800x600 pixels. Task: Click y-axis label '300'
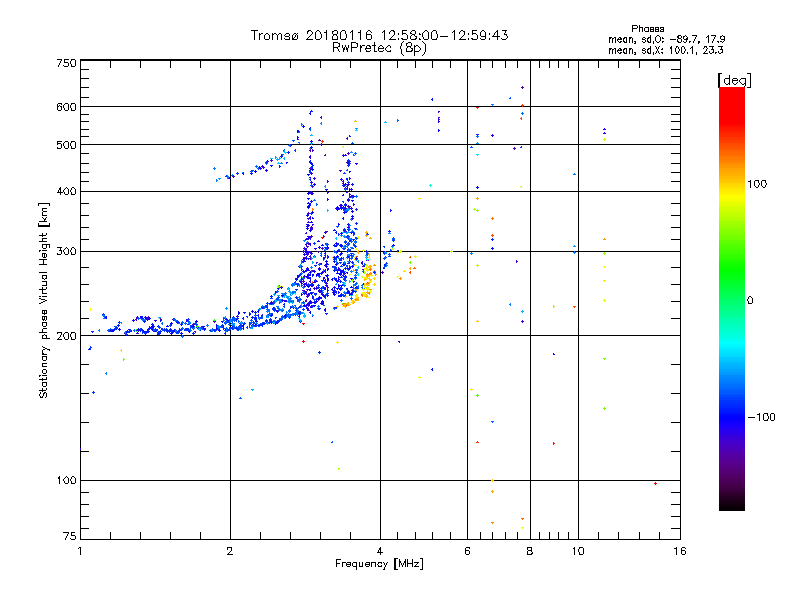66,252
